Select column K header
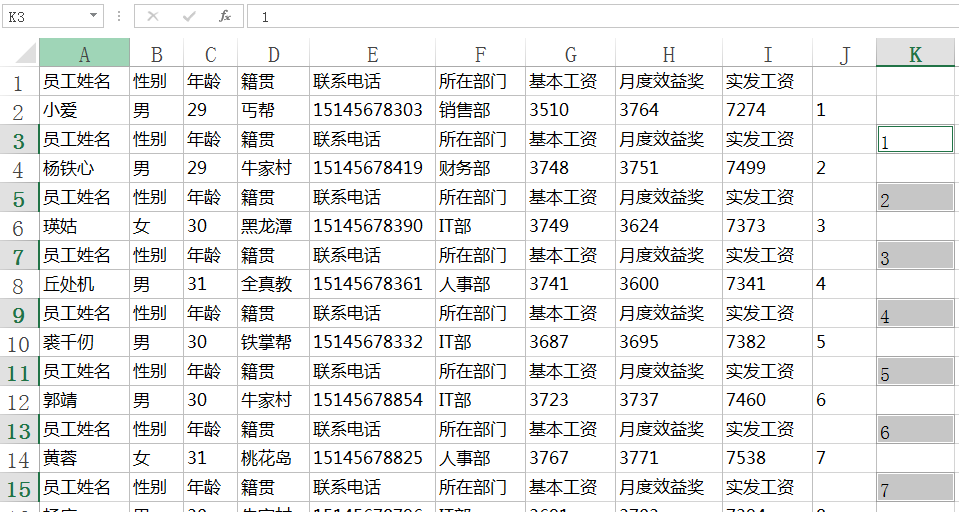Viewport: 959px width, 512px height. [915, 53]
